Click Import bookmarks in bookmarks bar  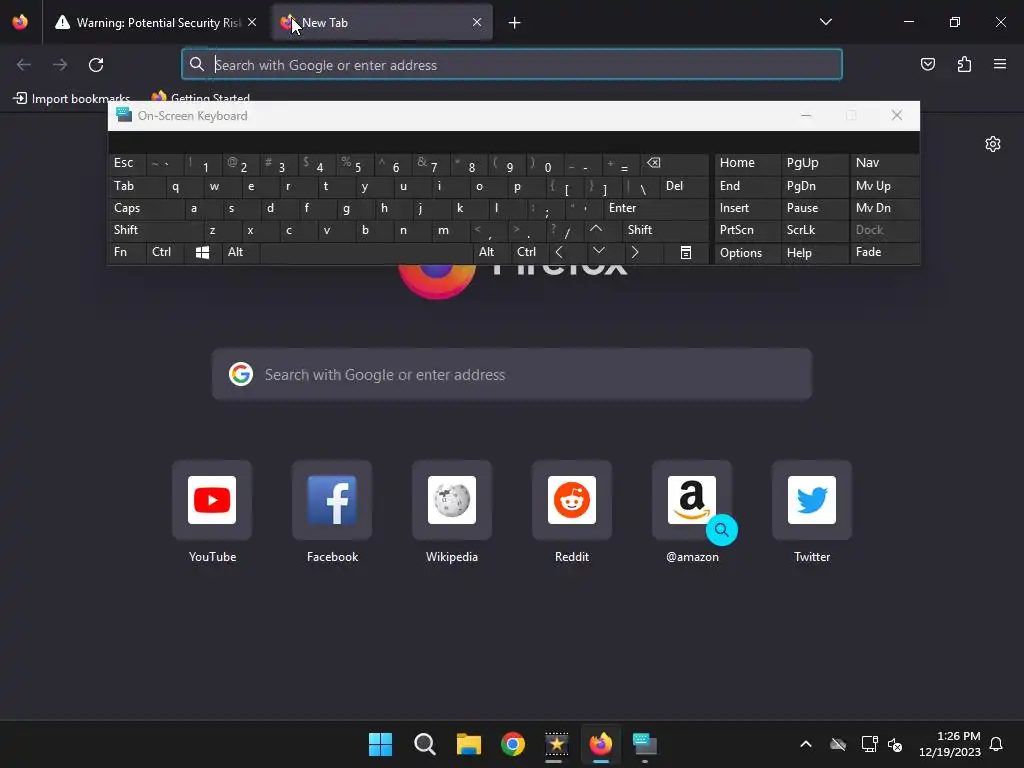pos(72,99)
